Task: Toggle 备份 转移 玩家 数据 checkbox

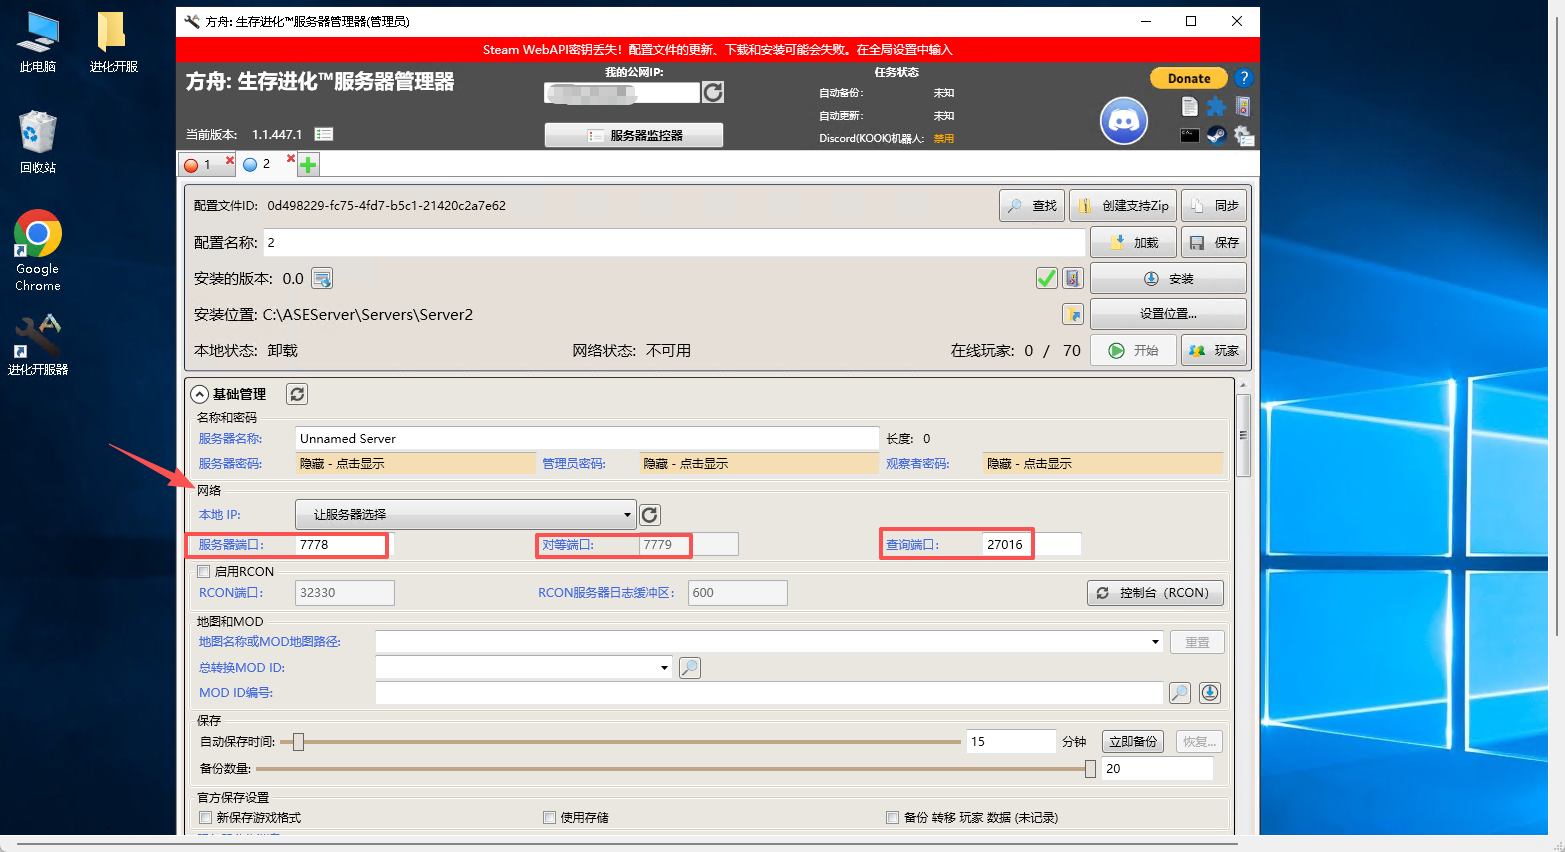Action: (x=892, y=818)
